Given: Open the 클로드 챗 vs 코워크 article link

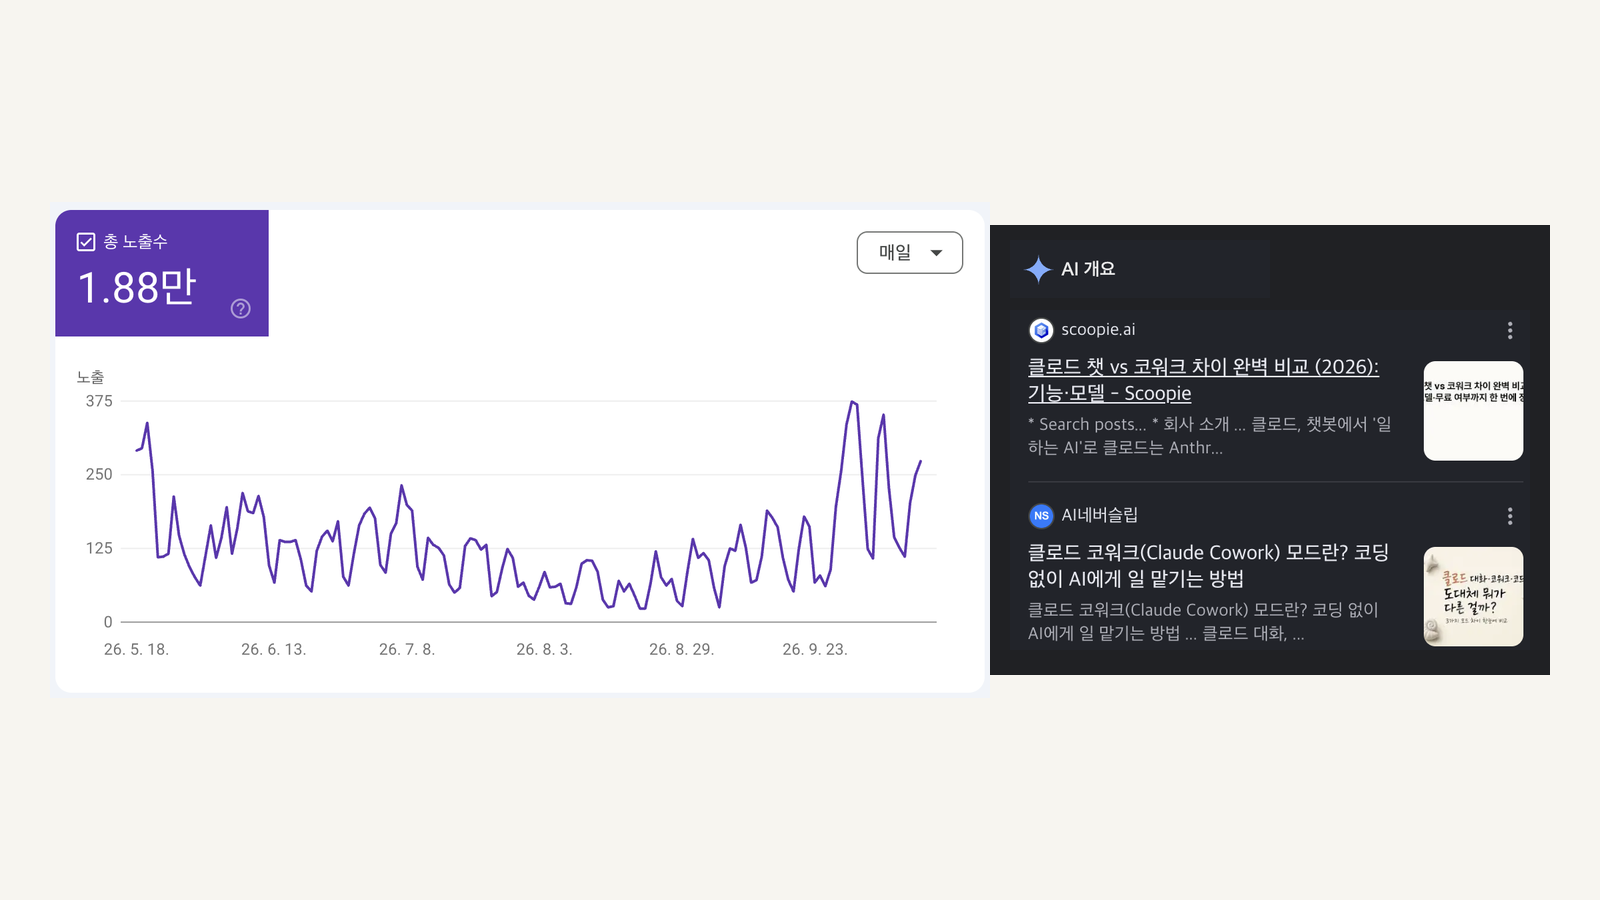Looking at the screenshot, I should coord(1203,380).
